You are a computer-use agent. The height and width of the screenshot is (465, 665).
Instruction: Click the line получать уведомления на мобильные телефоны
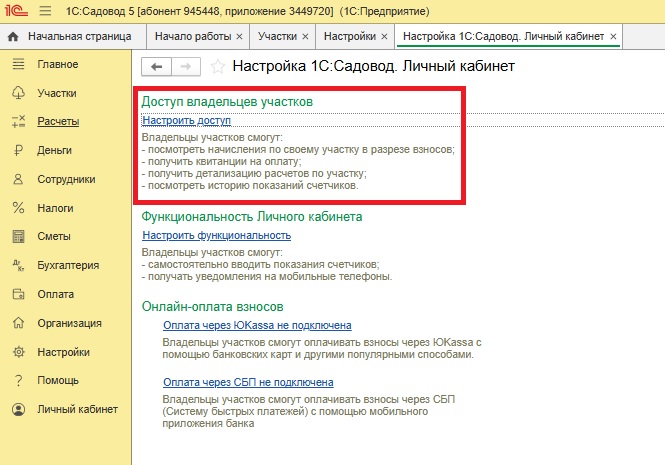click(x=267, y=277)
